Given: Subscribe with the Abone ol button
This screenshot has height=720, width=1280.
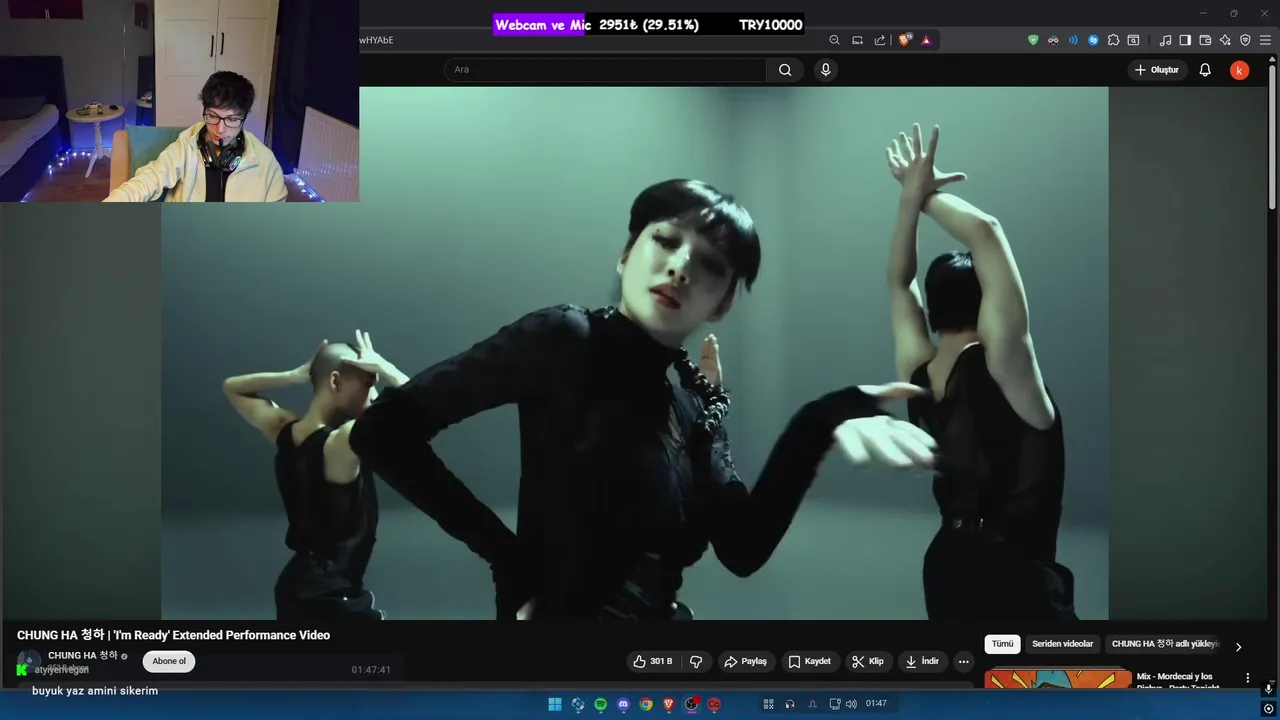Looking at the screenshot, I should point(169,661).
